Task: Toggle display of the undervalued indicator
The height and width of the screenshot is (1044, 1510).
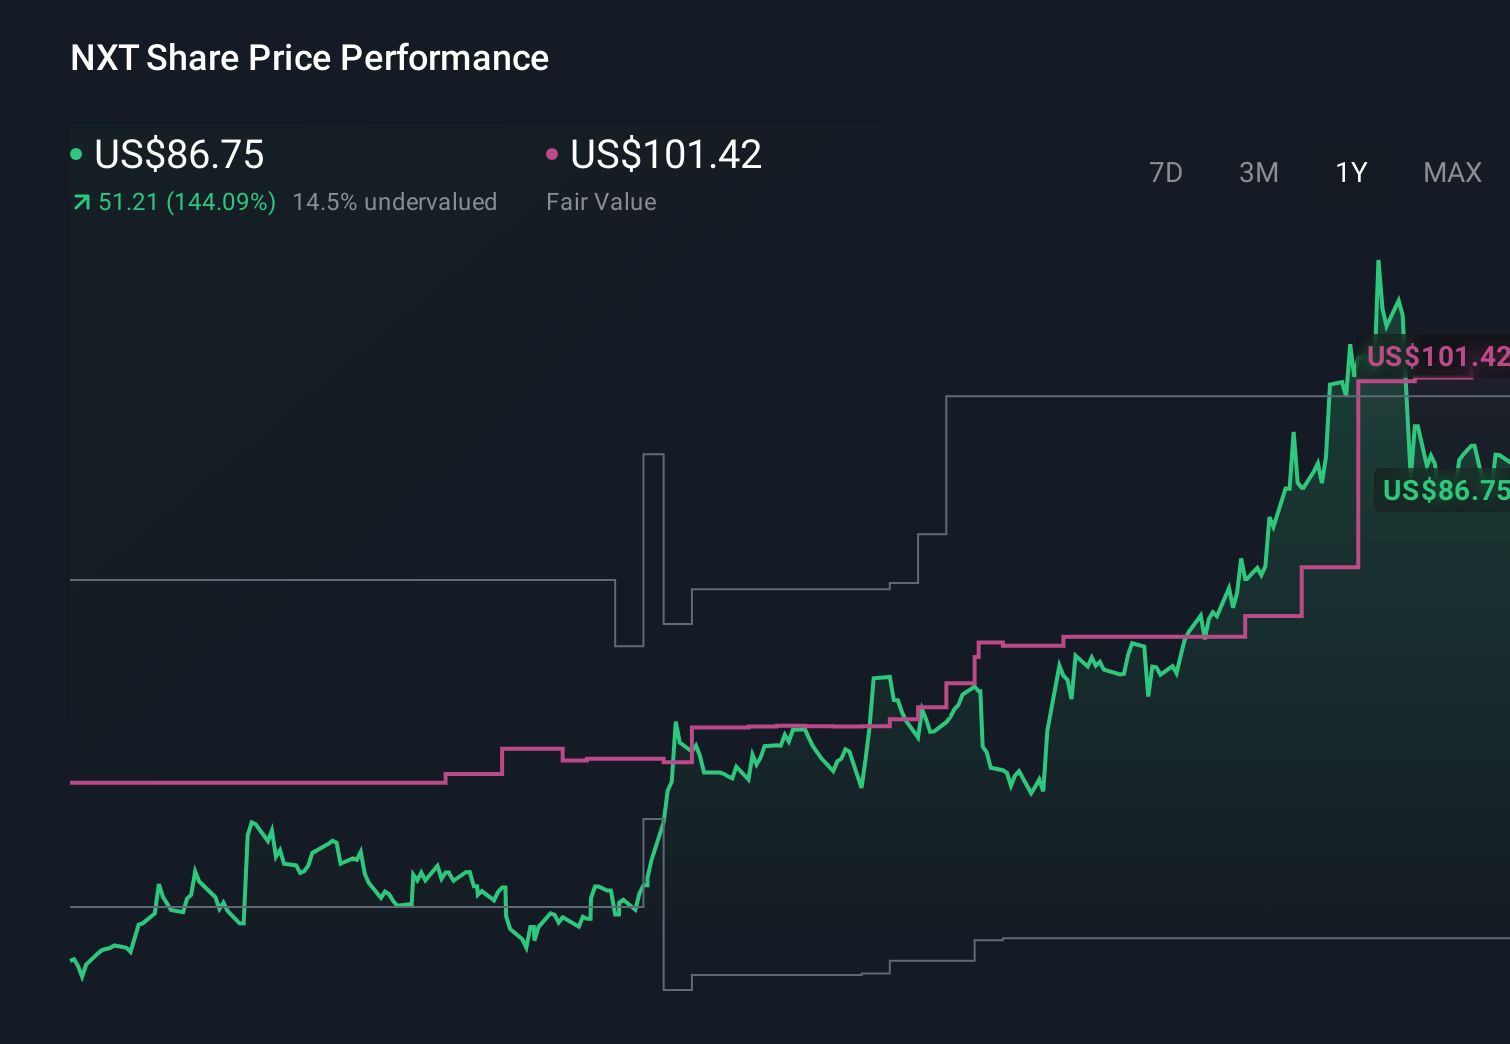Action: [x=394, y=201]
